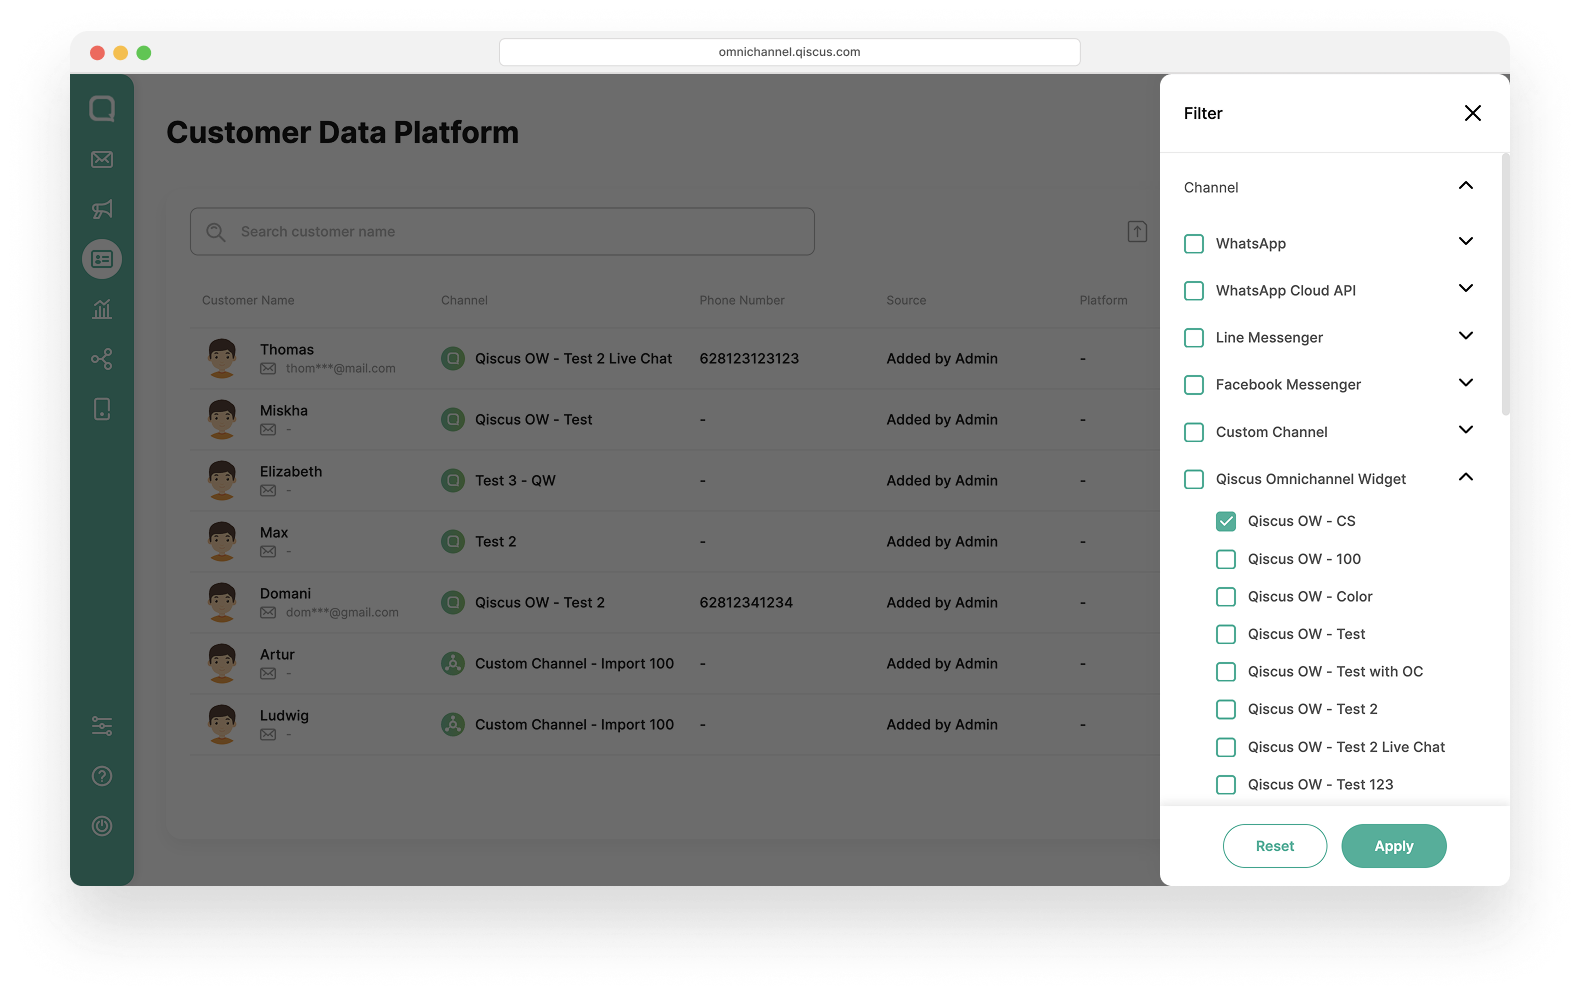Check the Qiscus OW - Test checkbox
The height and width of the screenshot is (995, 1580).
point(1226,634)
